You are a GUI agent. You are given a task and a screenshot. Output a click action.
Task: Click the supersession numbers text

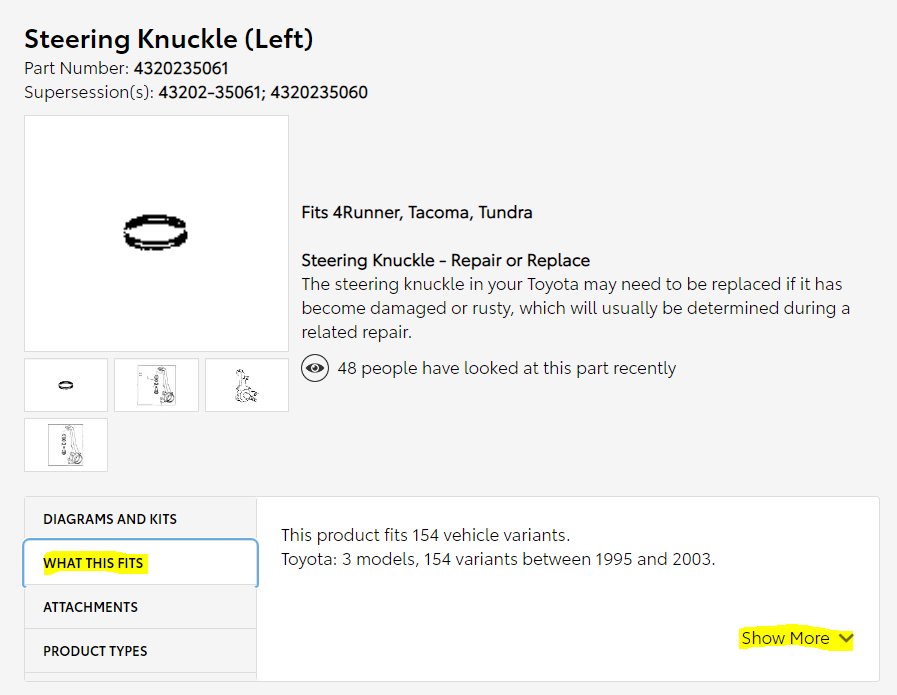point(263,92)
